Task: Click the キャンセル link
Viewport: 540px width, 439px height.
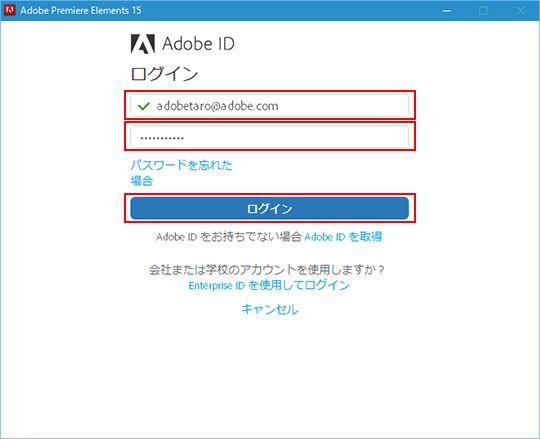Action: [270, 309]
